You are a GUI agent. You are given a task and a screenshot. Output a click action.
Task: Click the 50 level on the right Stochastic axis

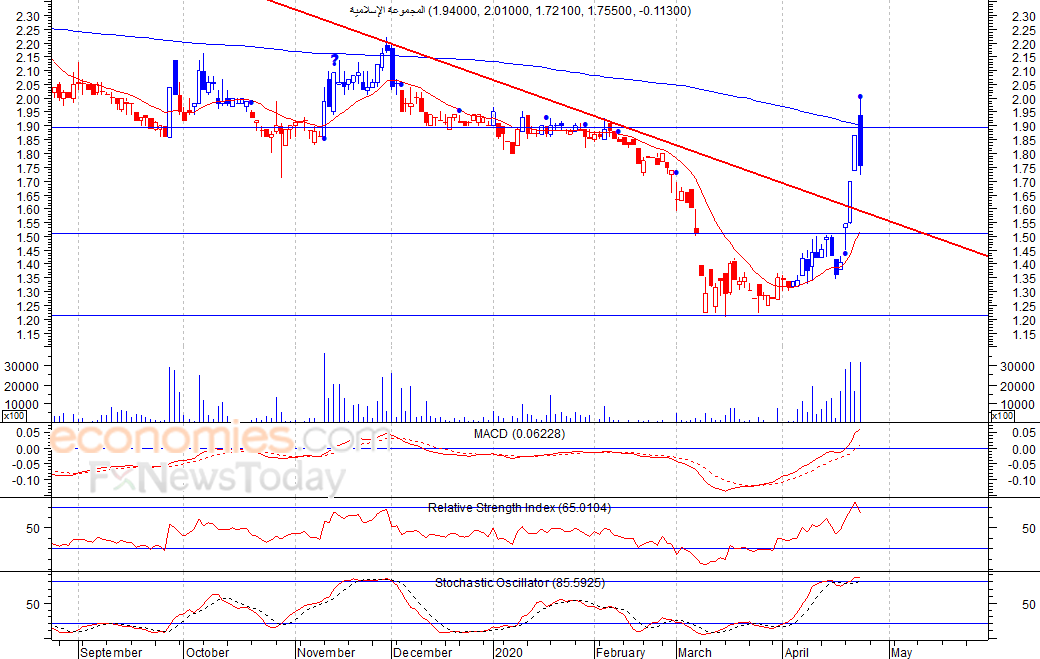pos(1029,605)
